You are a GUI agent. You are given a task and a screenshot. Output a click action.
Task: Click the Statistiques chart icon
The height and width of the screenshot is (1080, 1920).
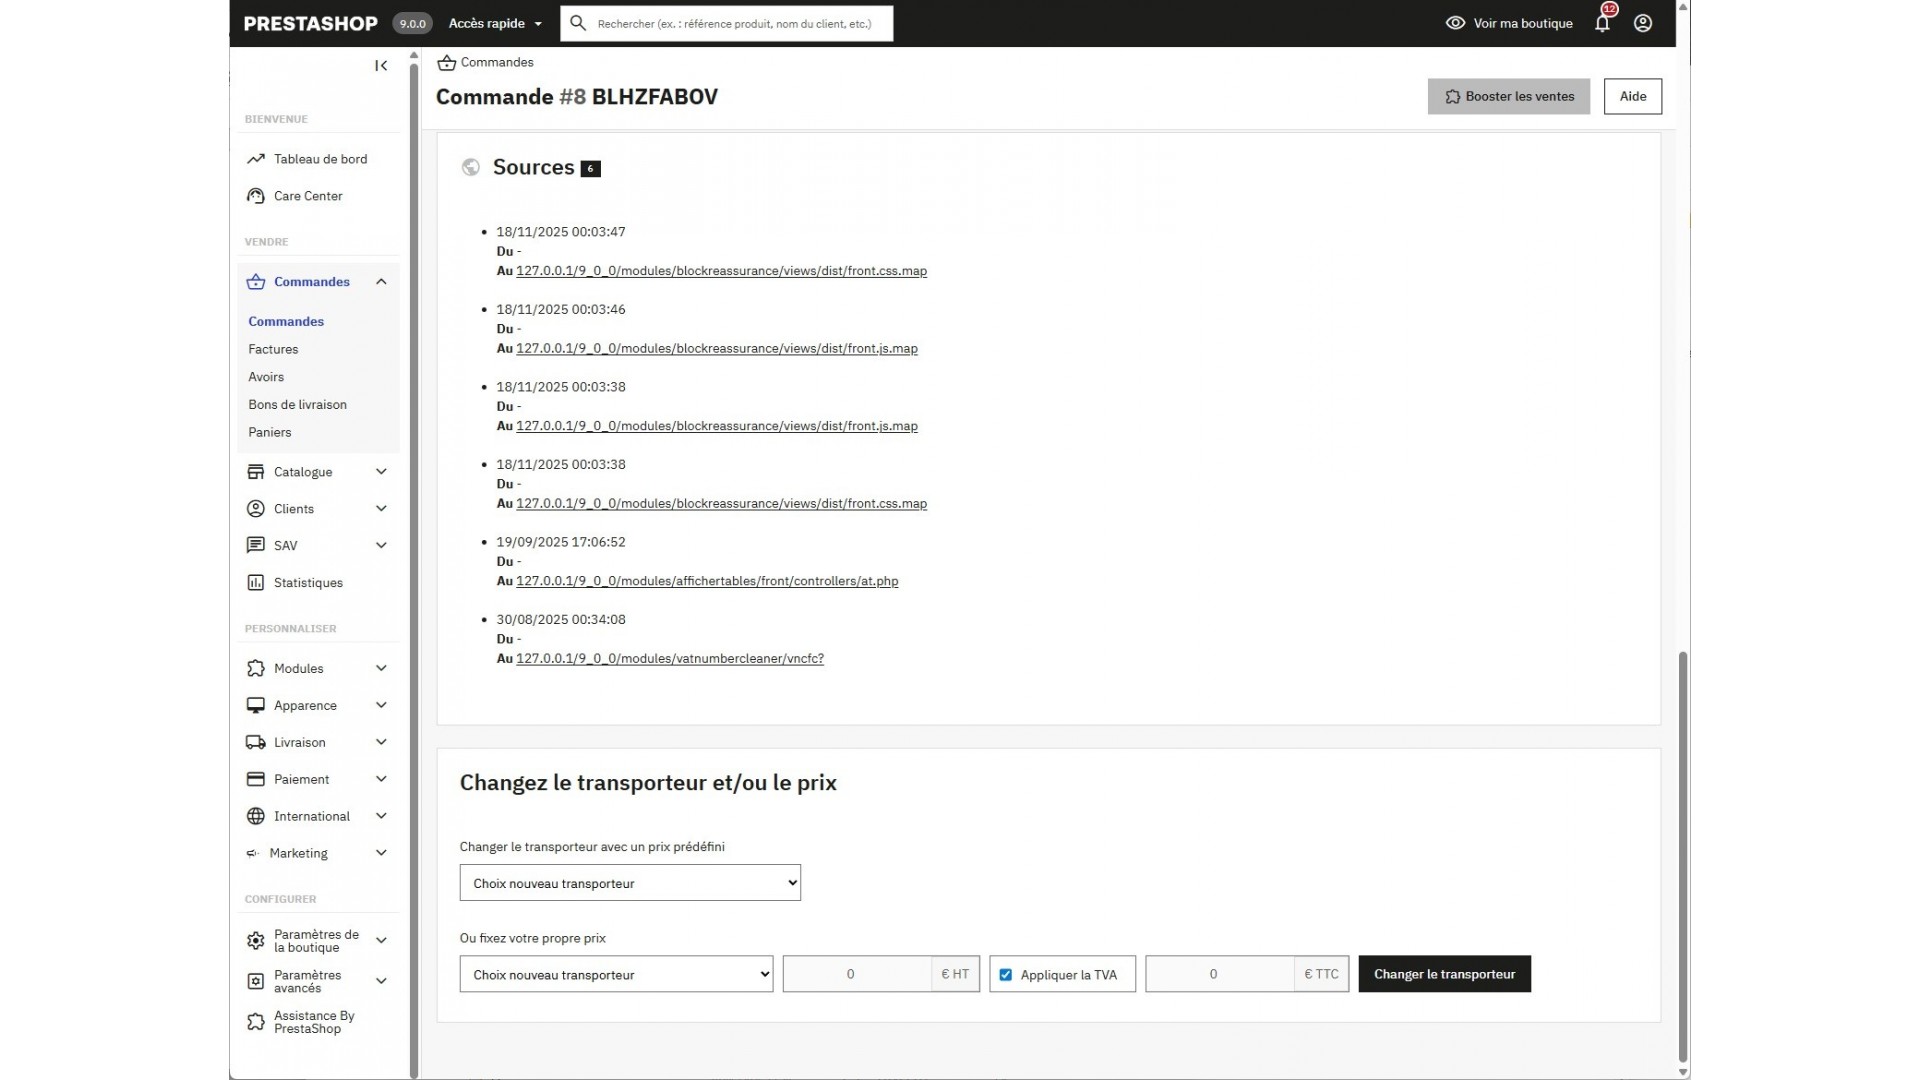click(x=256, y=583)
